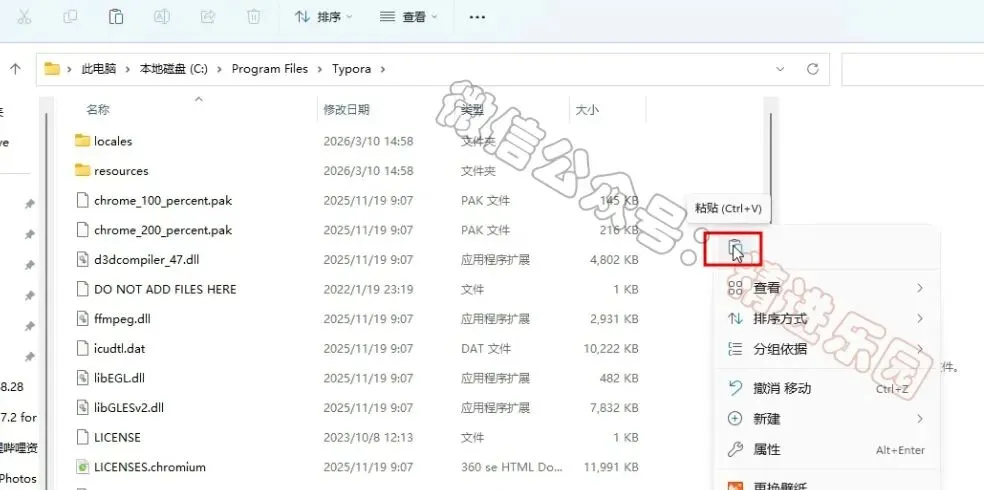Select the icudtl.dat file icon
The image size is (984, 490).
click(x=82, y=348)
